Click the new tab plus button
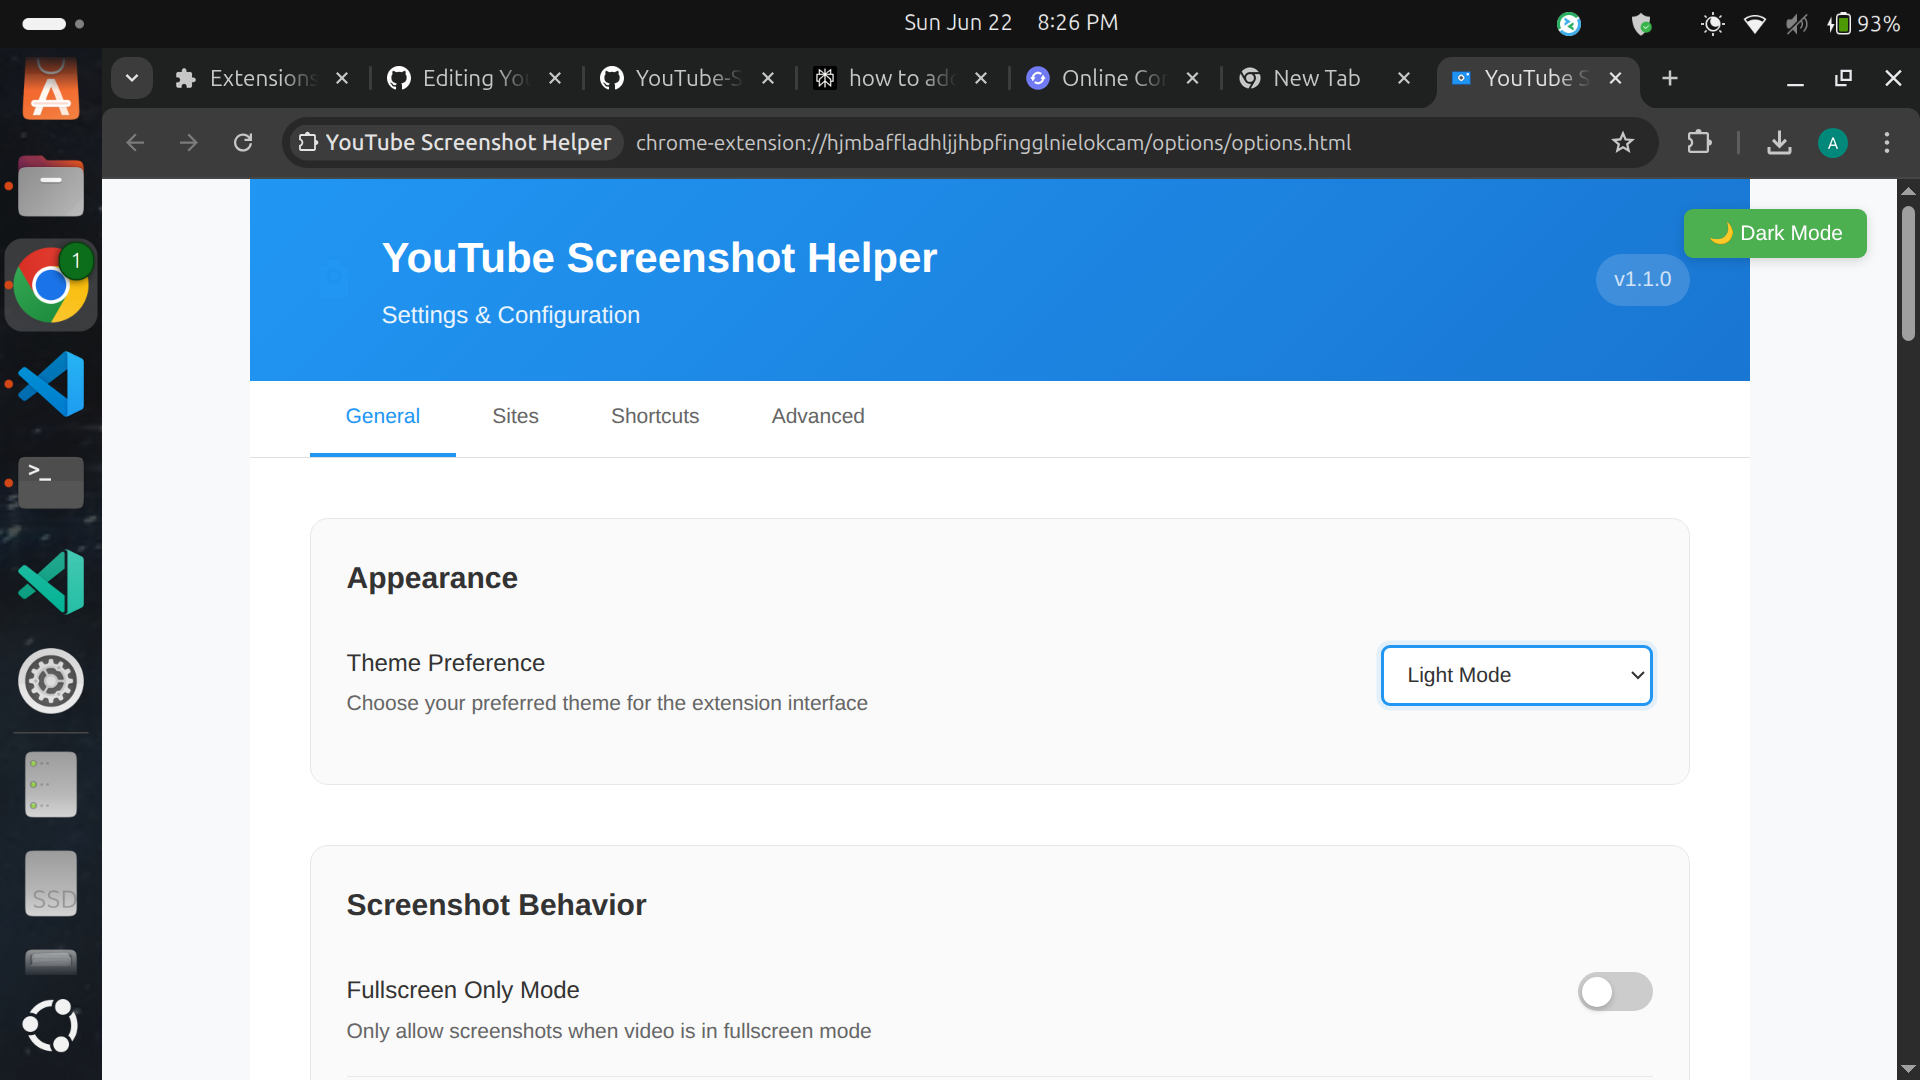 point(1670,78)
